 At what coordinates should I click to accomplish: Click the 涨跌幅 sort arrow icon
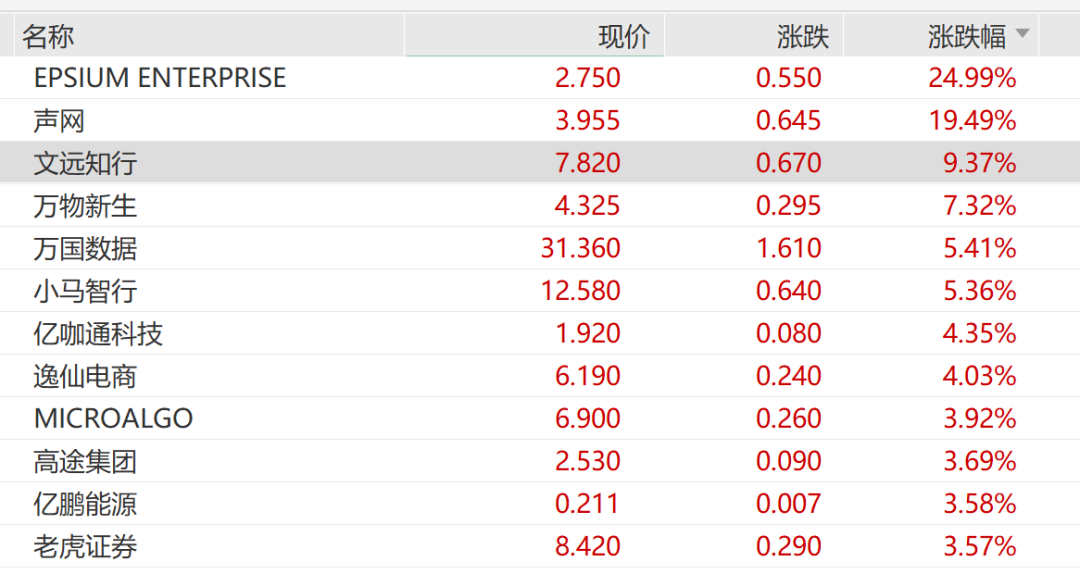(1022, 35)
